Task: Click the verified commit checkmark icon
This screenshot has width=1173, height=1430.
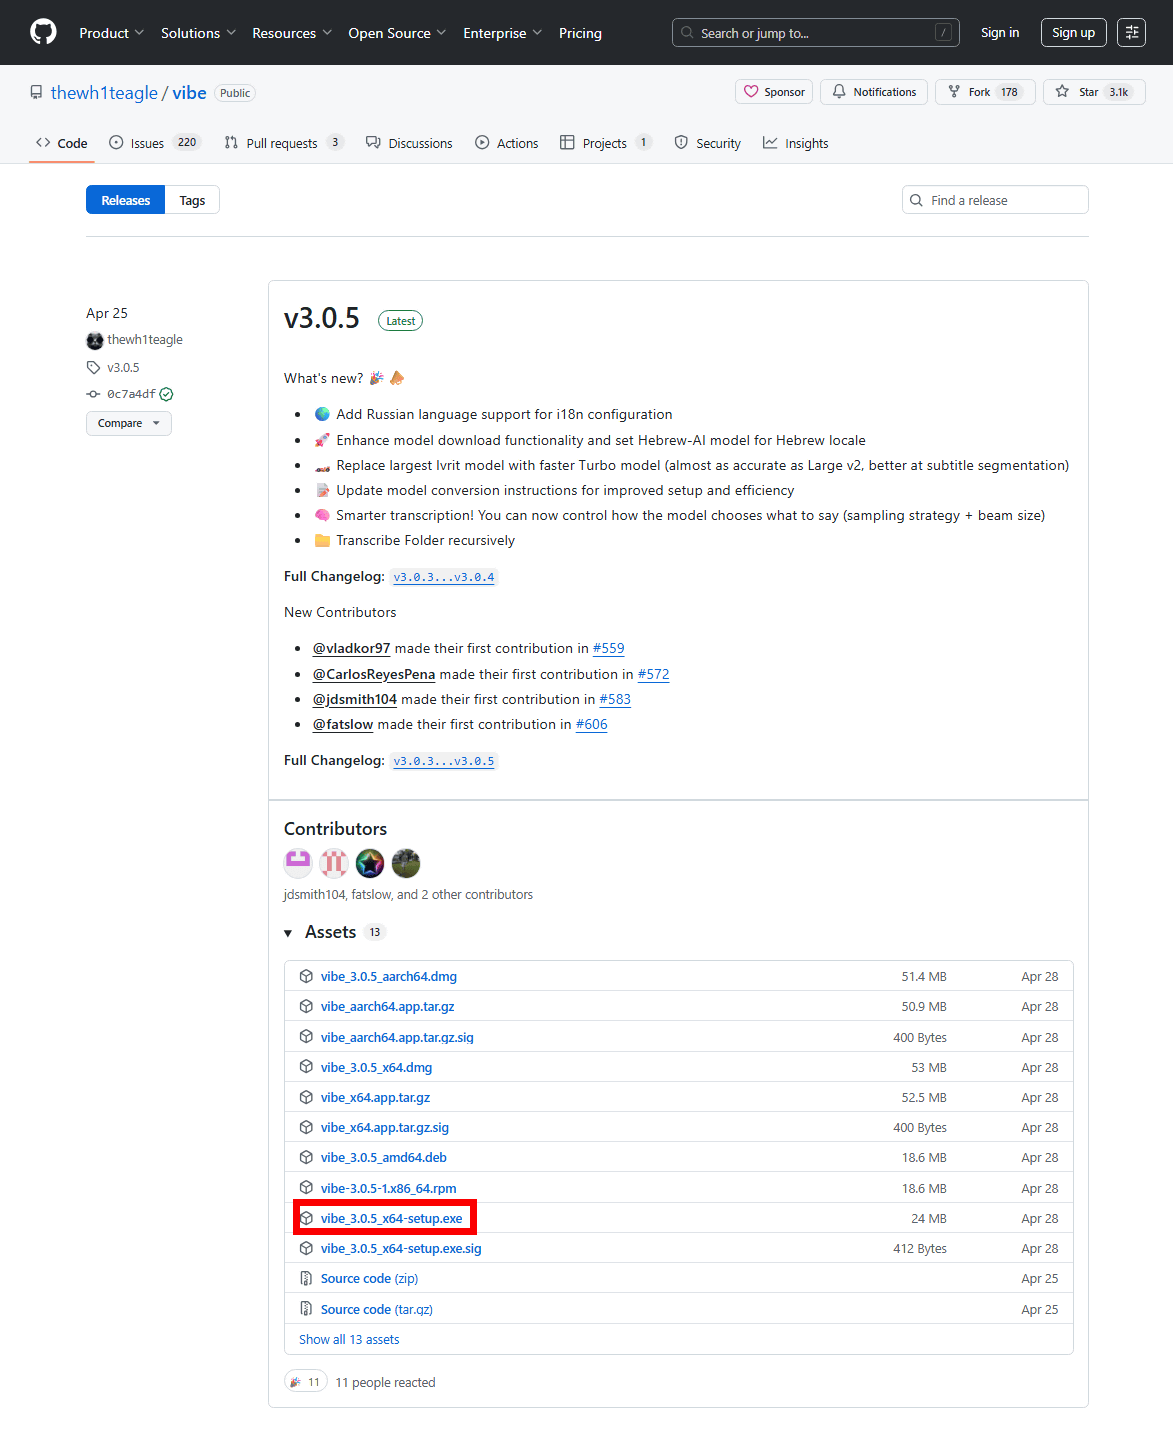Action: click(x=167, y=394)
